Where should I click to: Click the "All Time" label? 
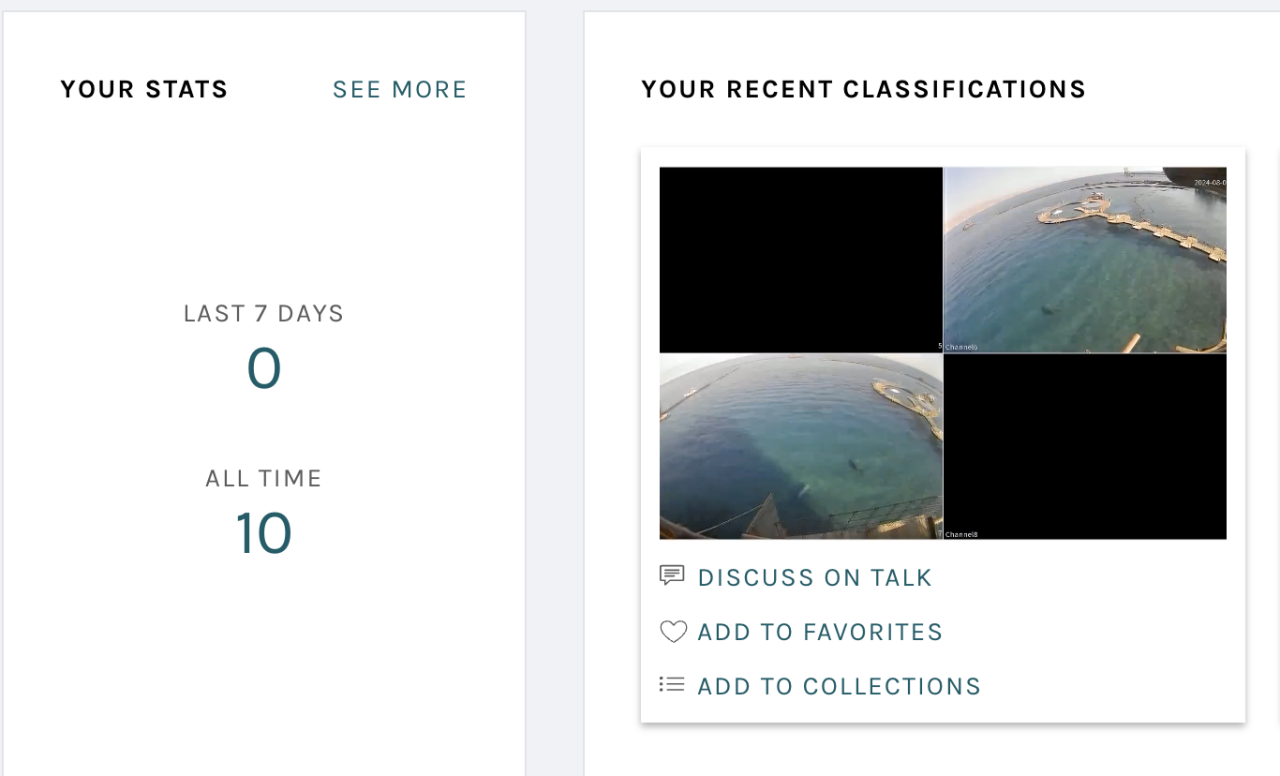point(264,479)
